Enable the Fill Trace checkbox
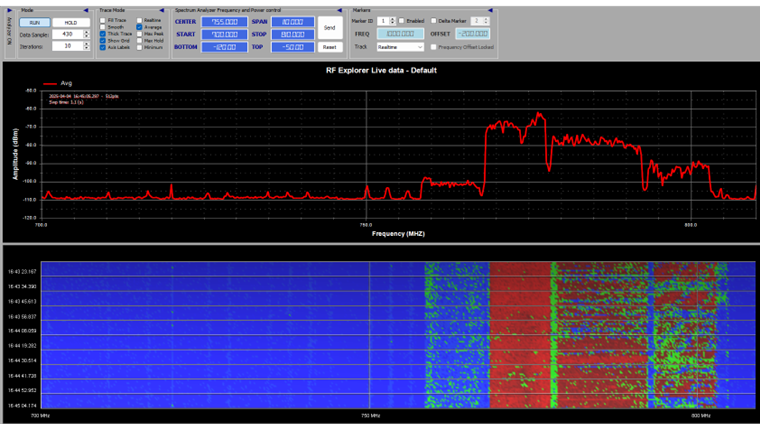 pyautogui.click(x=103, y=19)
